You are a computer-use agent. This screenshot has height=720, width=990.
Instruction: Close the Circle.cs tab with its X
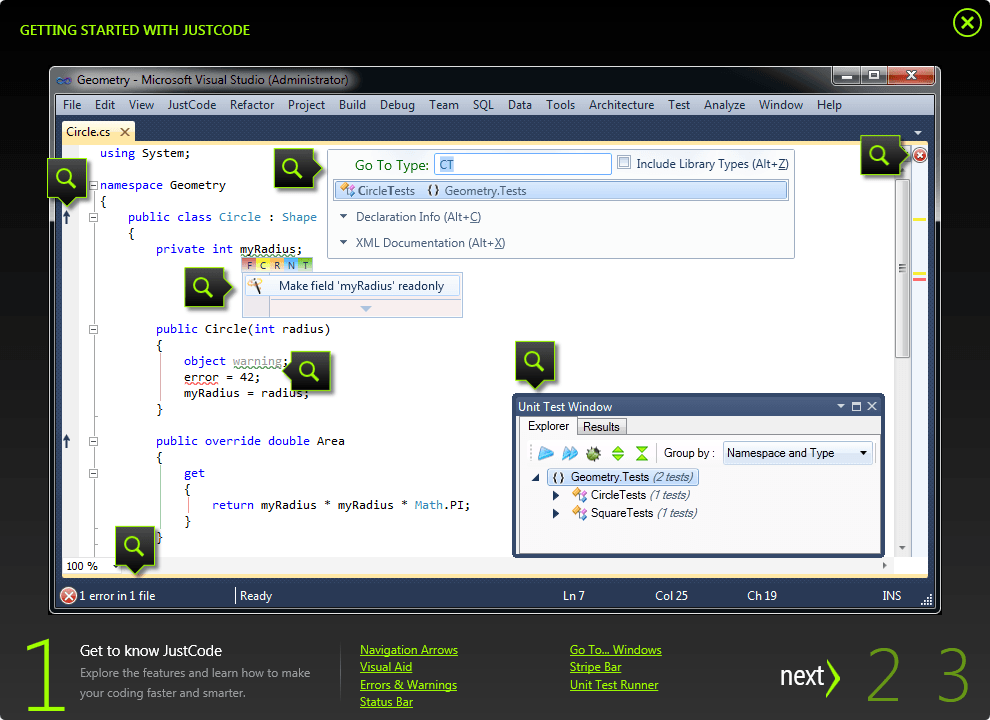(x=125, y=132)
